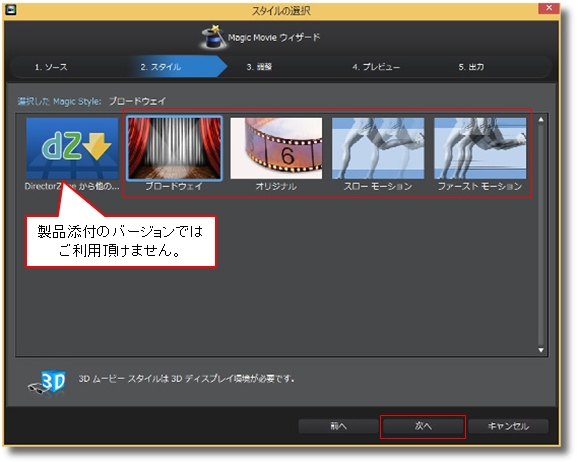The image size is (577, 462).
Task: Click the 3D ムービー スタイル notice text
Action: [x=186, y=379]
